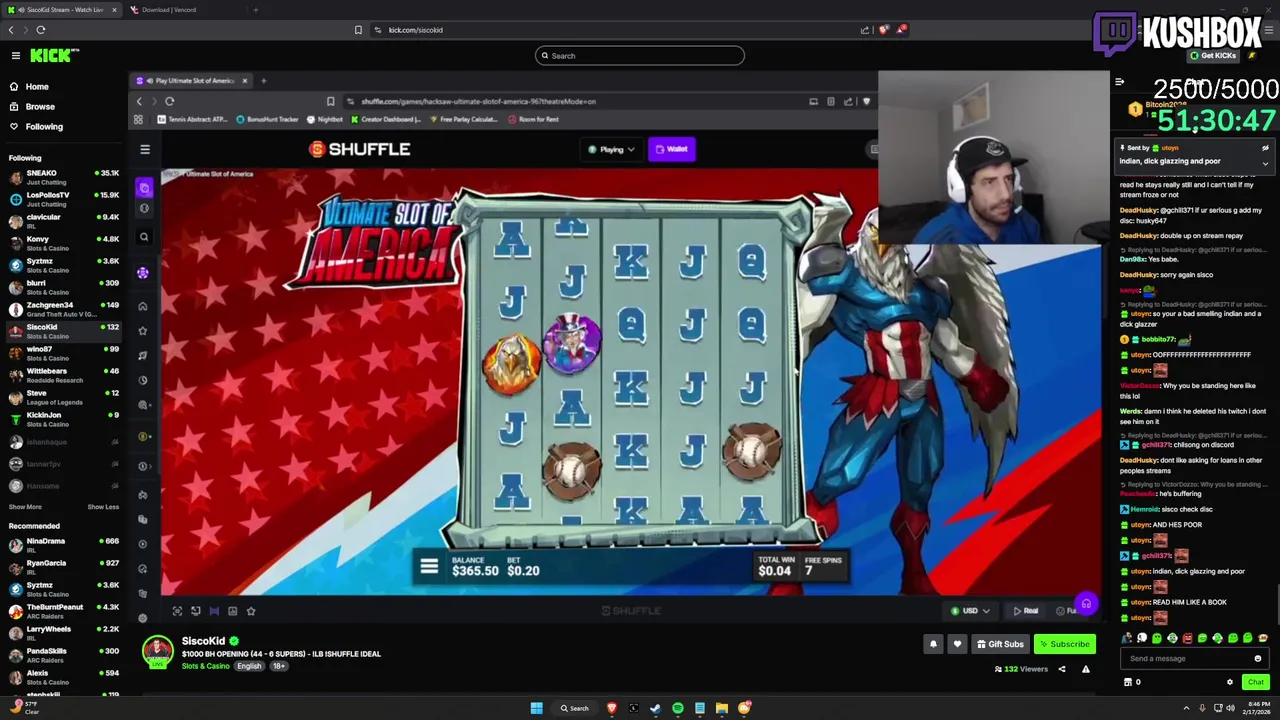Viewport: 1280px width, 720px height.
Task: Open SNEAKO channel in Following list
Action: [x=62, y=177]
